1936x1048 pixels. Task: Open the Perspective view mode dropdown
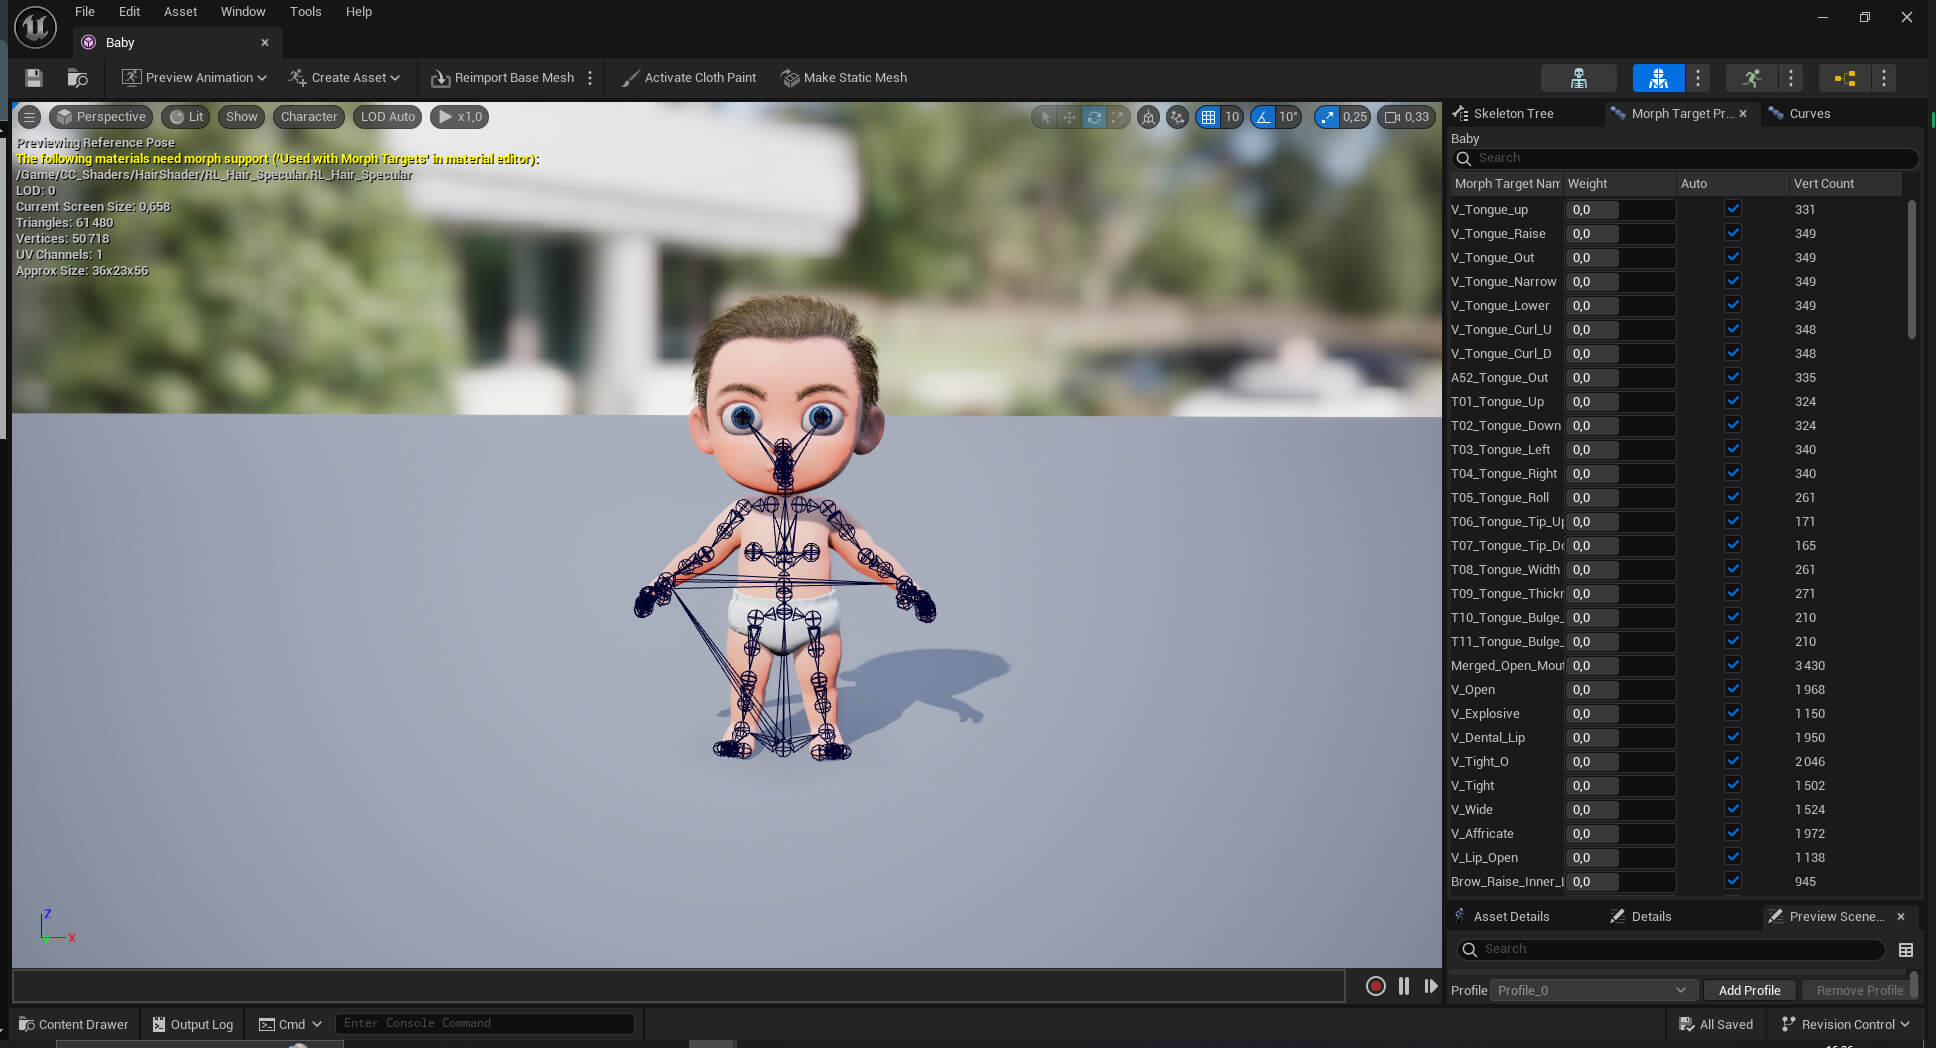click(101, 117)
